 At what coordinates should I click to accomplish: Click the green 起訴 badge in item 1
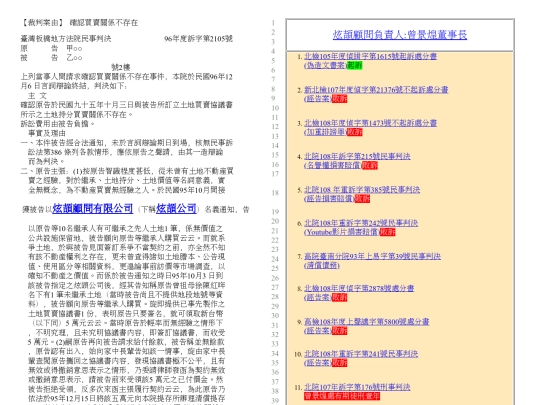tap(354, 65)
